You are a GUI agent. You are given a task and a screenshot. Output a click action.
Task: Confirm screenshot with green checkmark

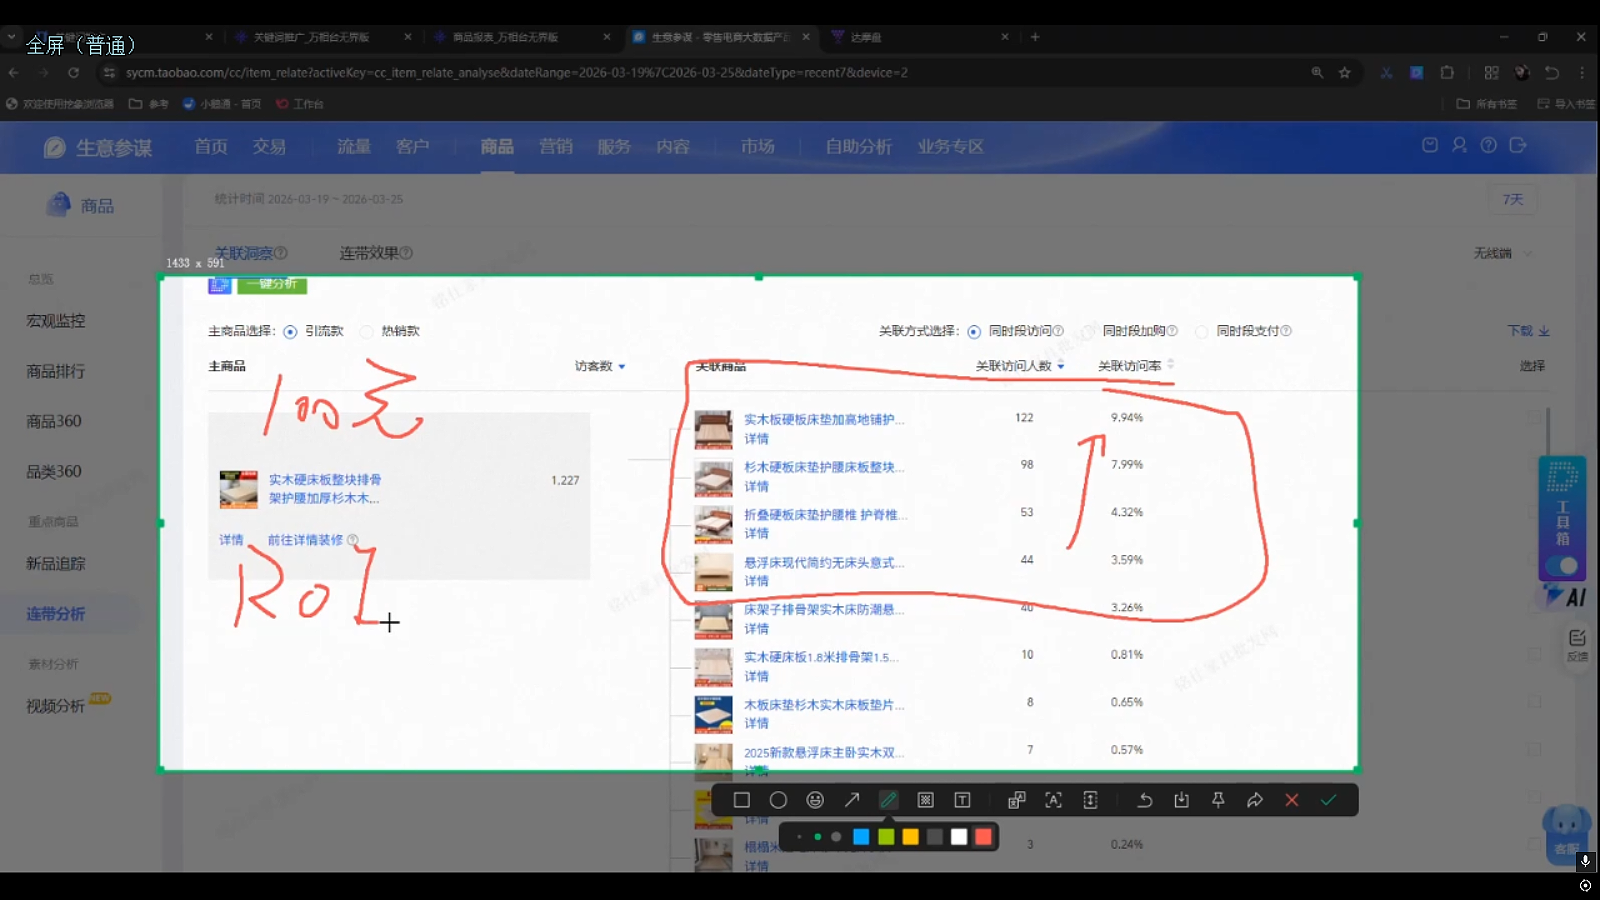1328,800
